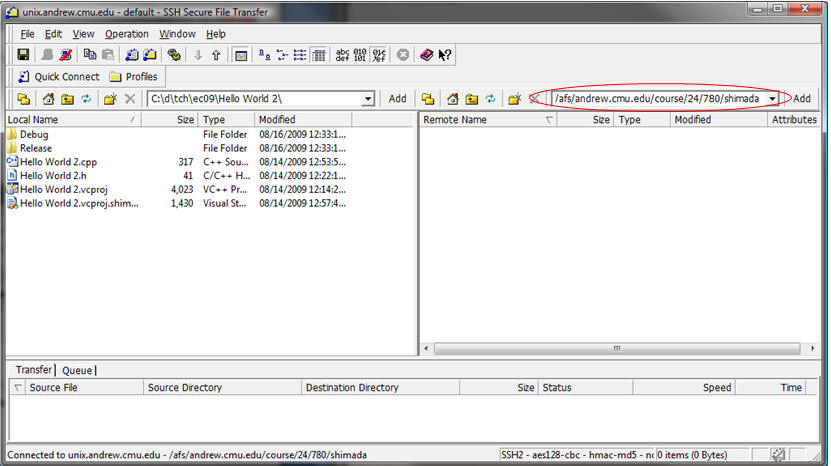
Task: Open the View menu
Action: tap(83, 34)
